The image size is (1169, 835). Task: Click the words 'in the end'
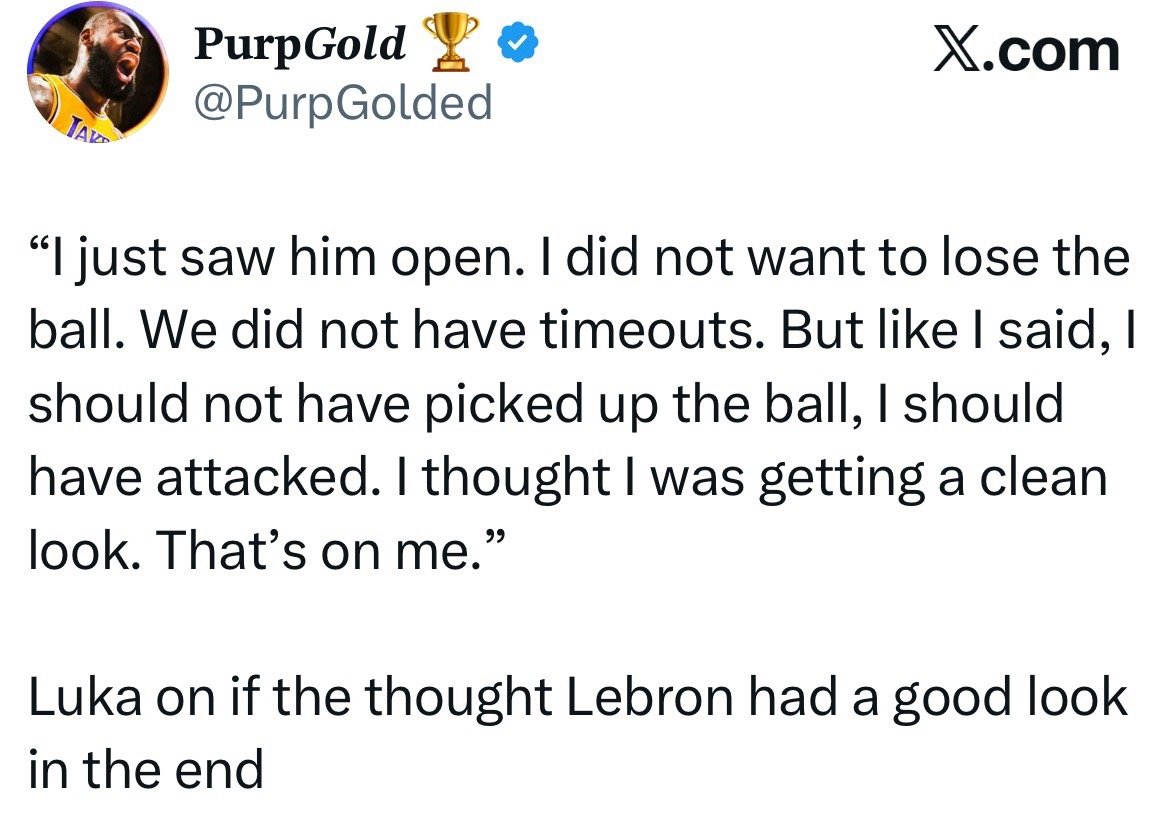click(x=145, y=768)
